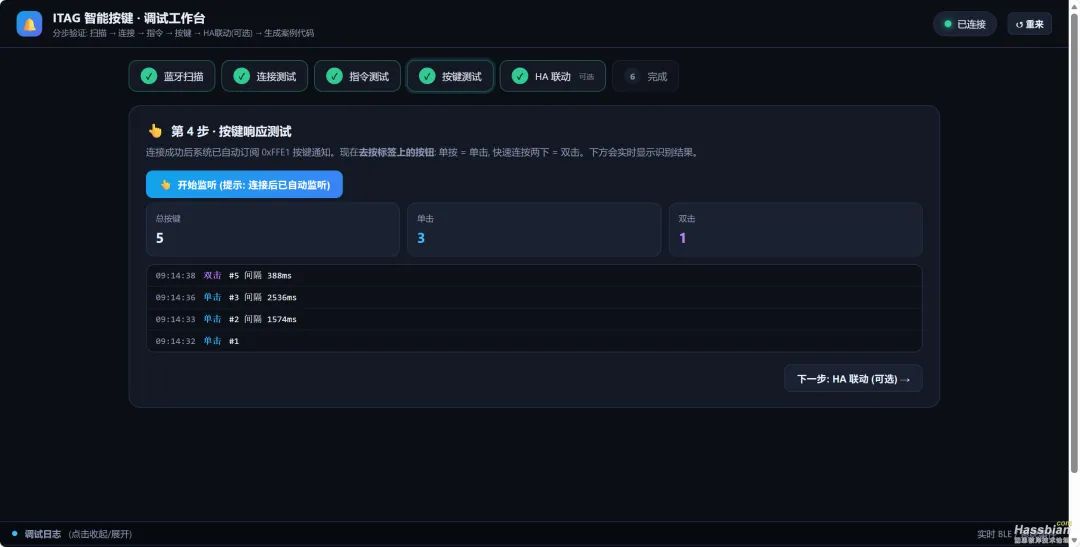Click the number 6 badge on 完成 step

tap(632, 76)
